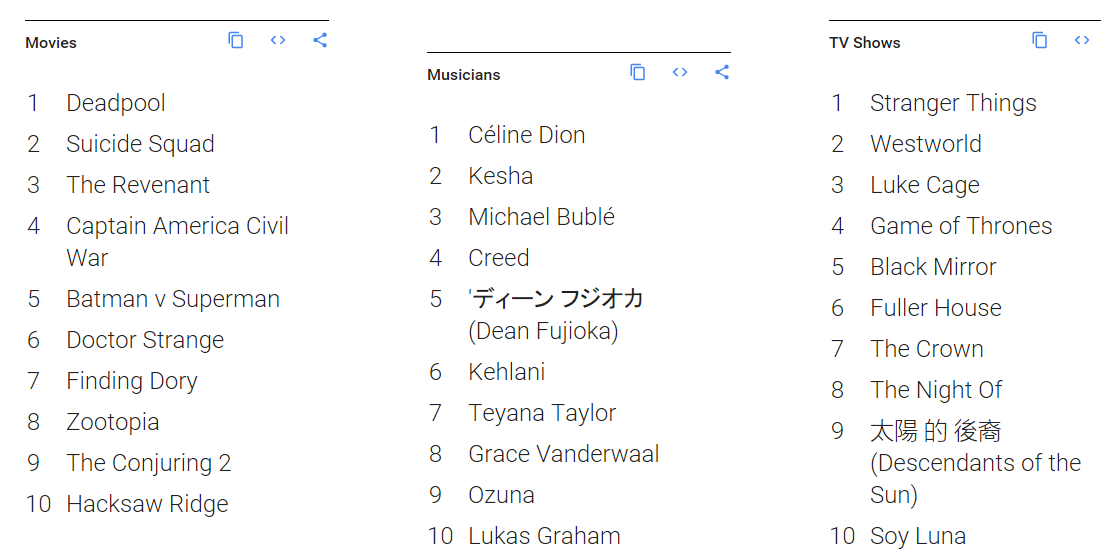
Task: Select Captain America Civil War
Action: (x=177, y=241)
